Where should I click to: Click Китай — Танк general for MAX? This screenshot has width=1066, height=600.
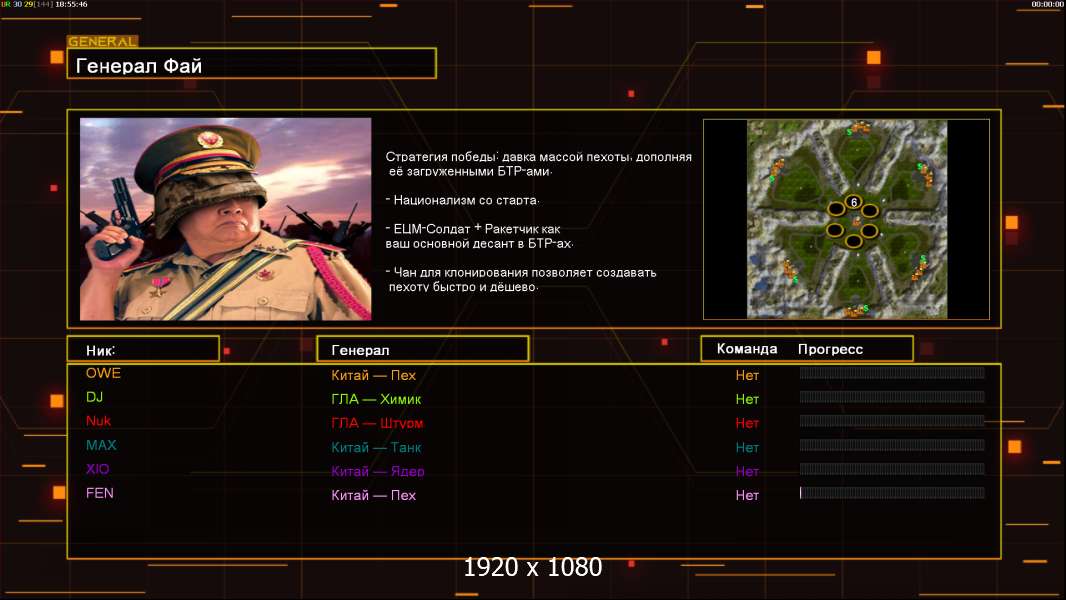376,447
